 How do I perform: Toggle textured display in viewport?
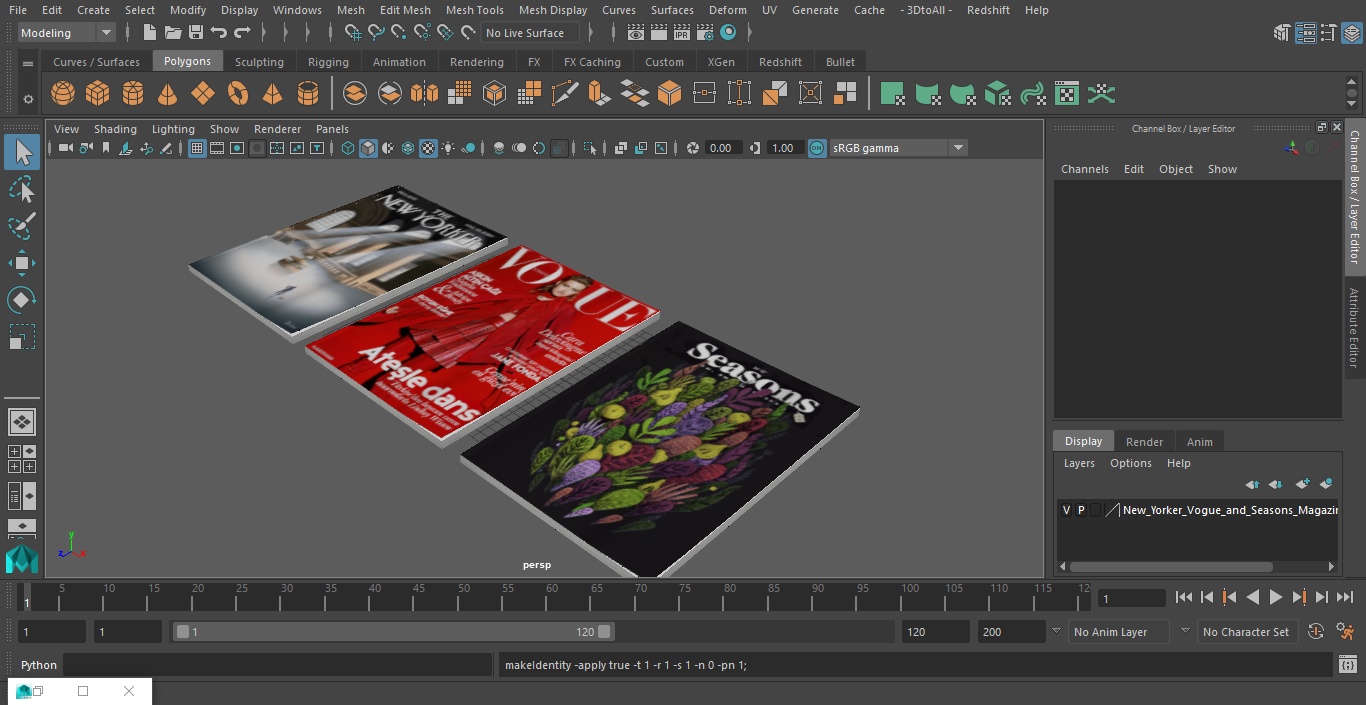pyautogui.click(x=428, y=148)
